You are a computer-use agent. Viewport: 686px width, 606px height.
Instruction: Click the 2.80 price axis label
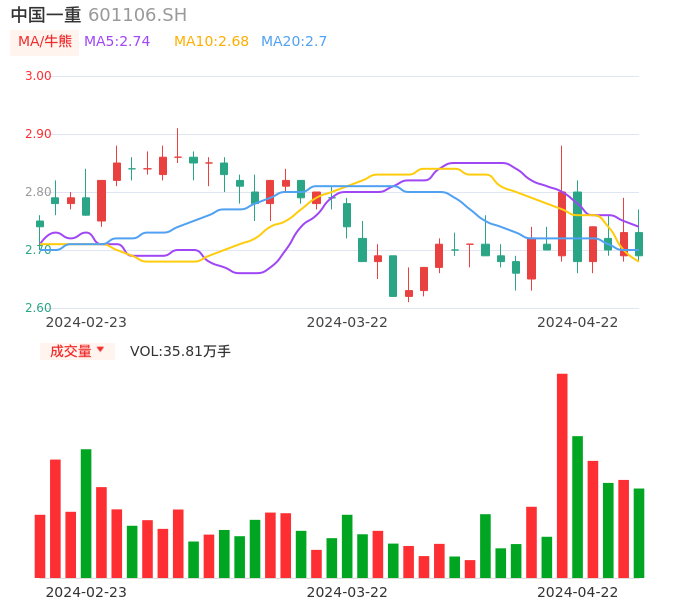tap(38, 192)
